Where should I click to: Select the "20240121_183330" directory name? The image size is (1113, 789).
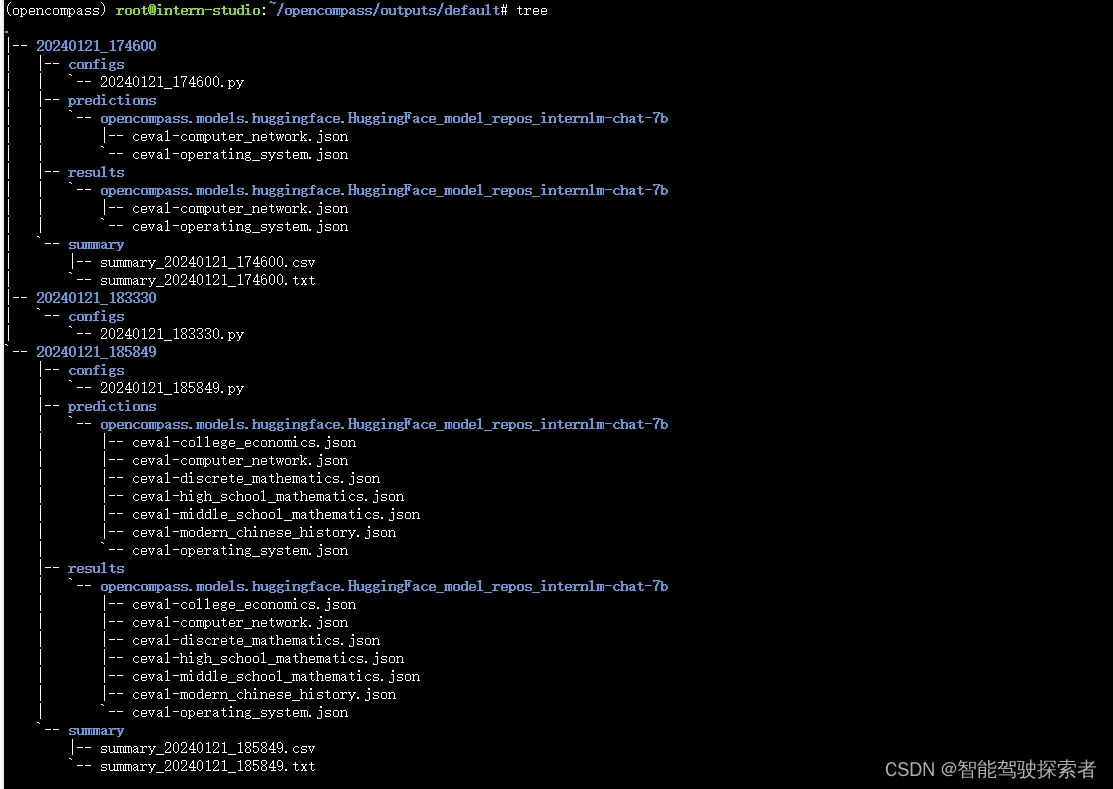pyautogui.click(x=97, y=298)
